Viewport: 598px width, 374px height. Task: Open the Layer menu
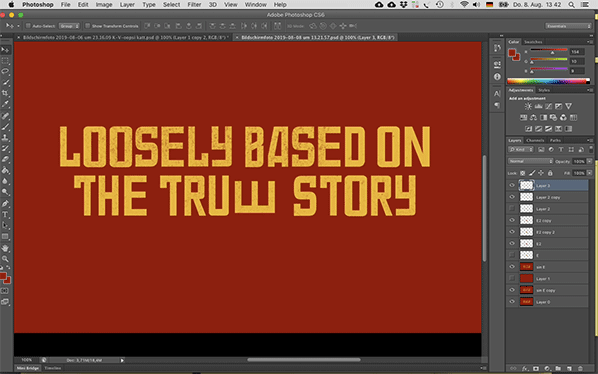127,5
